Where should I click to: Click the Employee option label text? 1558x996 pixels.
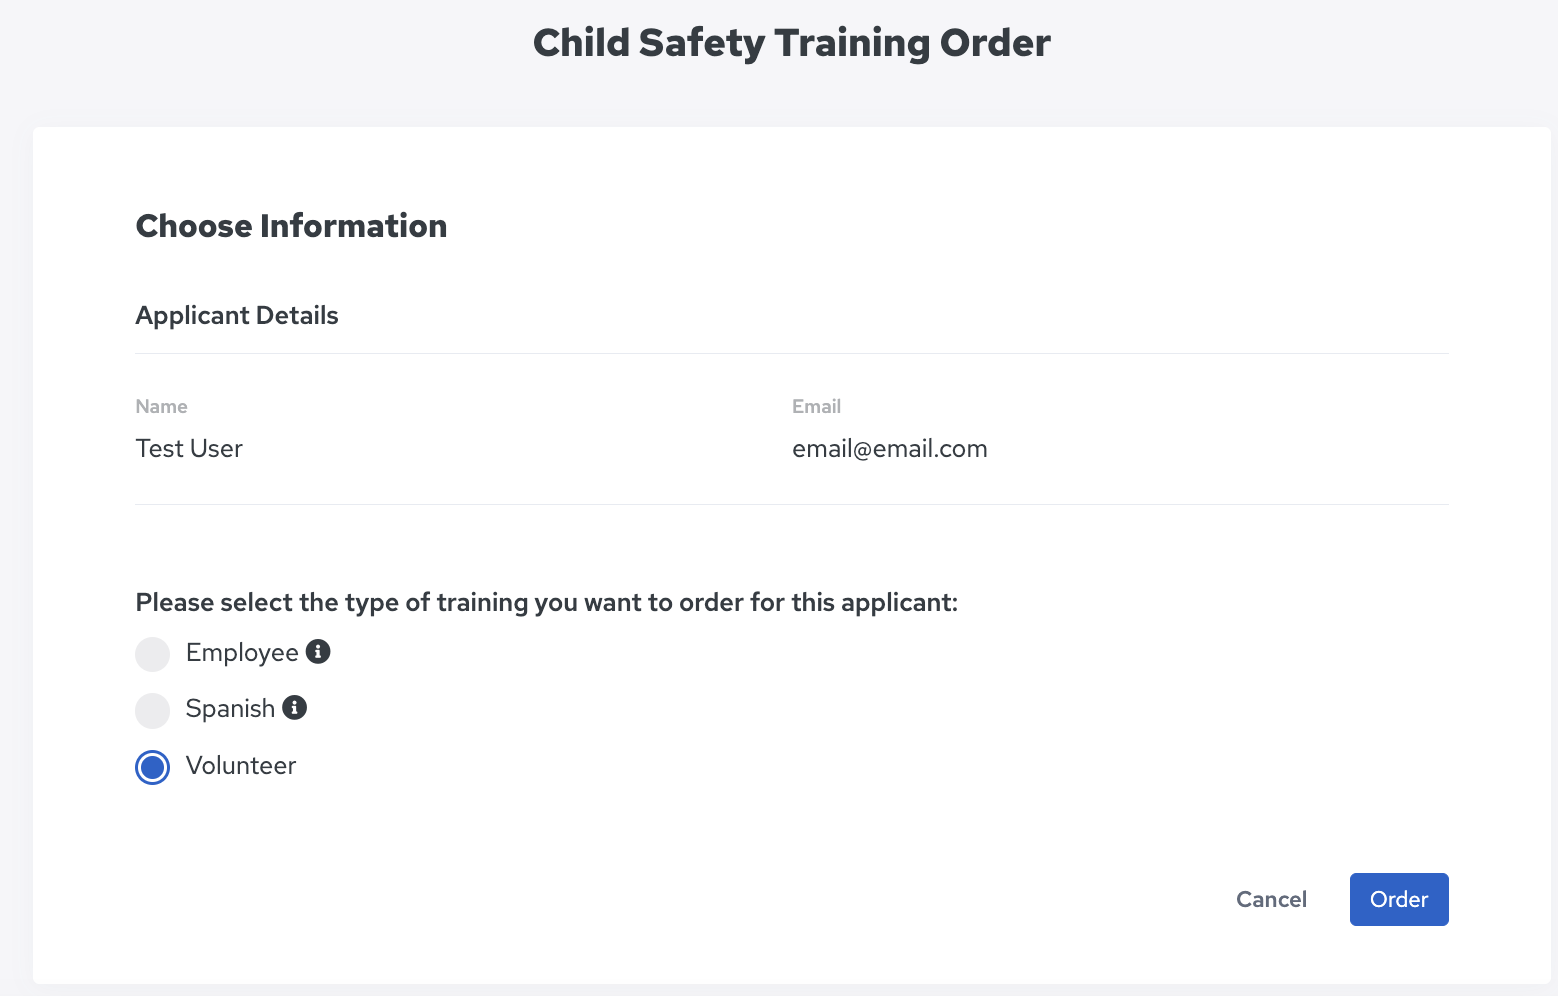pyautogui.click(x=242, y=653)
